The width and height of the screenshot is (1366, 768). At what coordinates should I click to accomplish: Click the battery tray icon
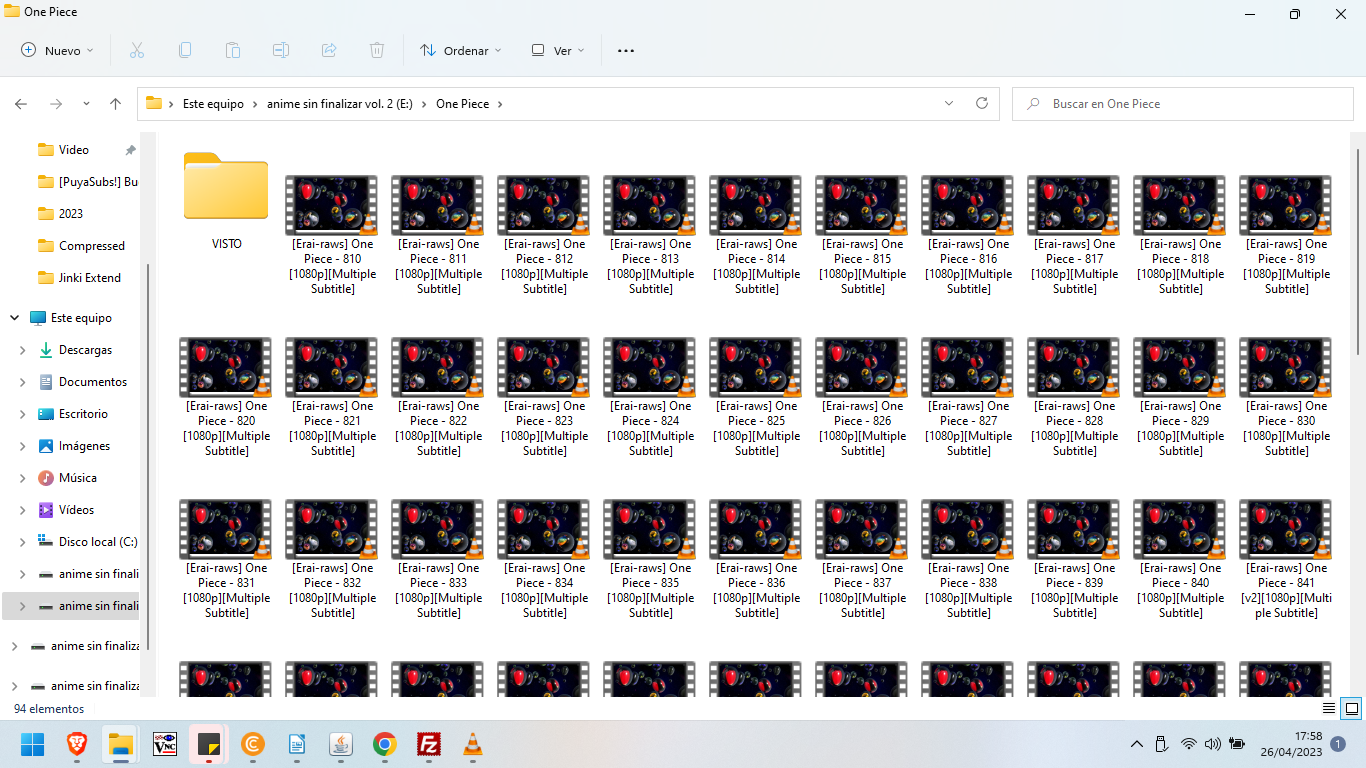(1237, 744)
